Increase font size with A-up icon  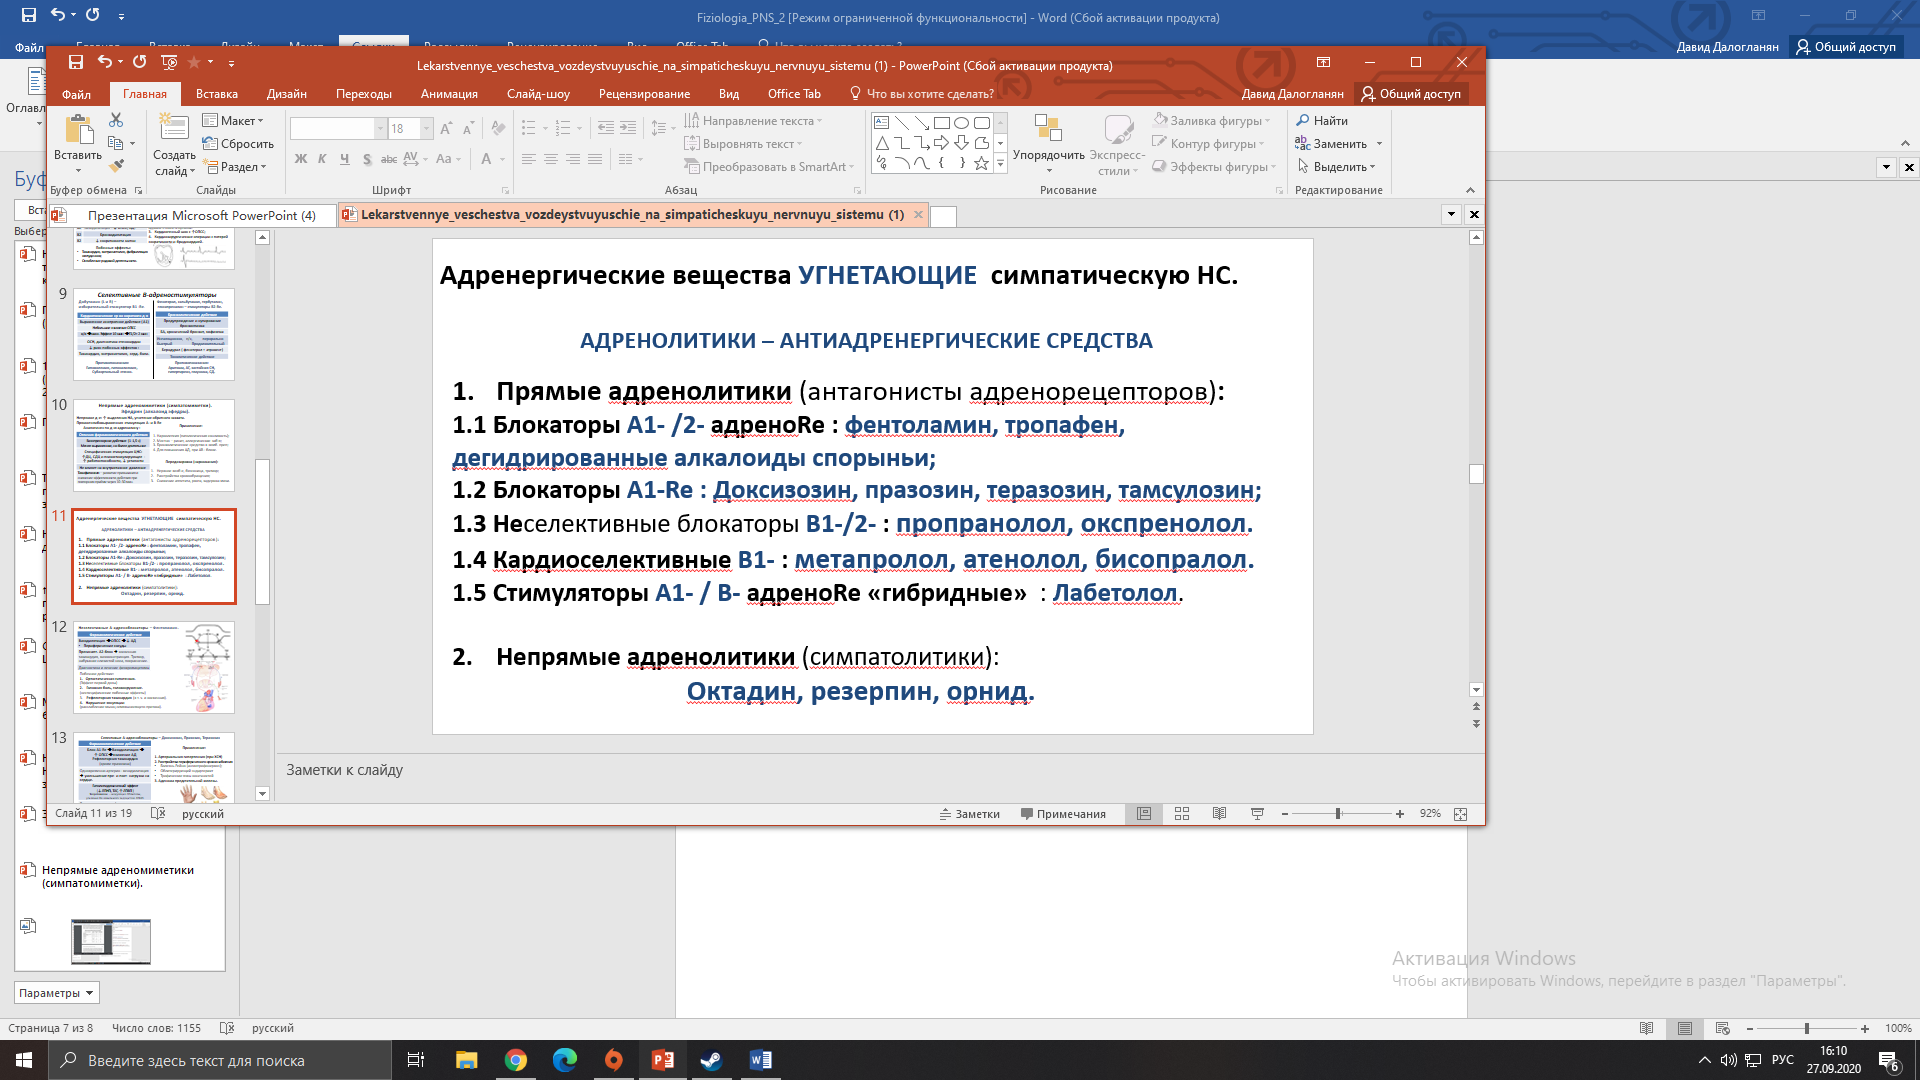pyautogui.click(x=446, y=129)
